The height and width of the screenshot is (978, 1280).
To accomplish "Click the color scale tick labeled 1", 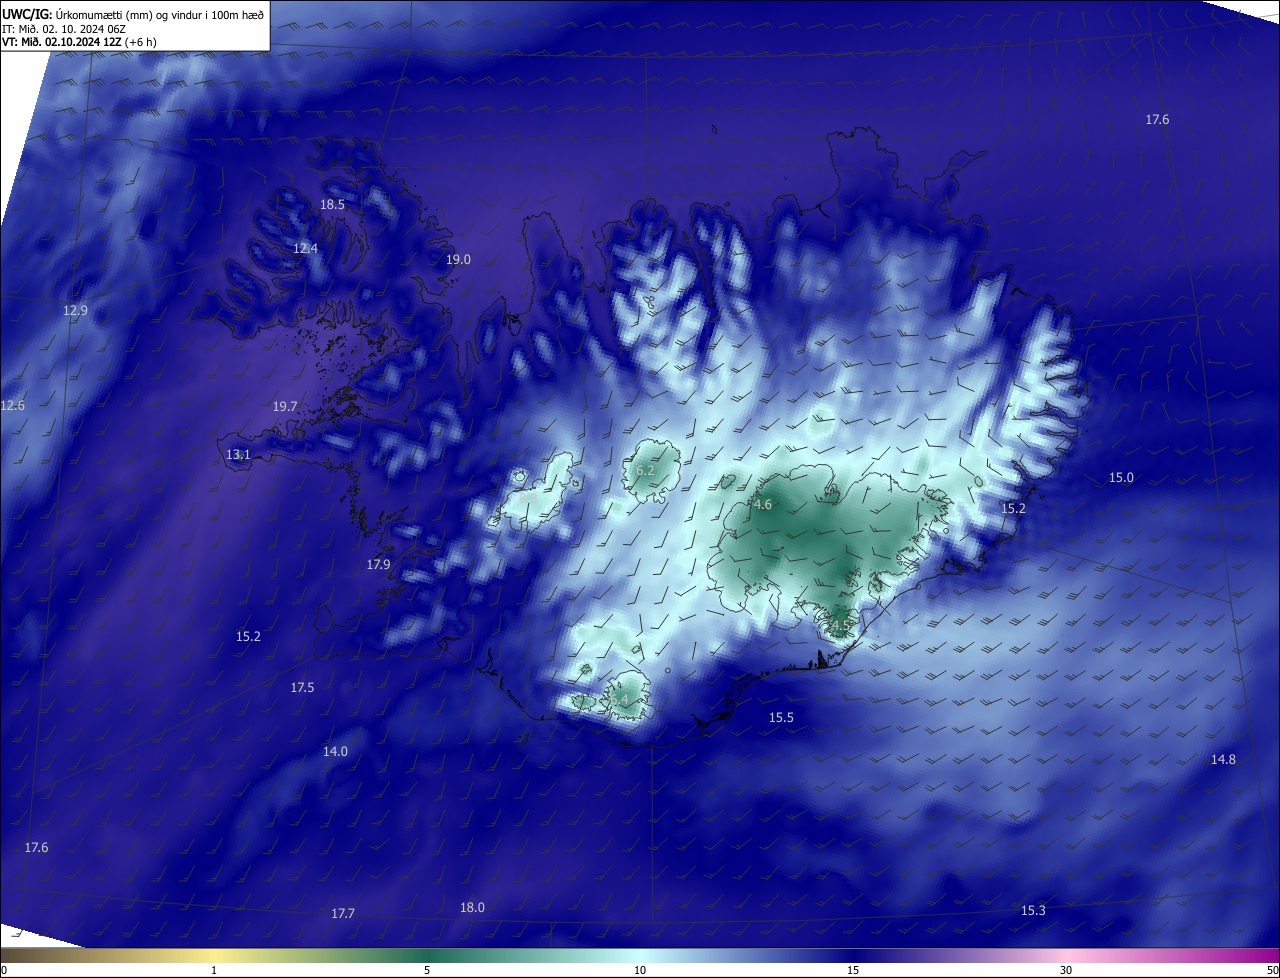I will (214, 970).
